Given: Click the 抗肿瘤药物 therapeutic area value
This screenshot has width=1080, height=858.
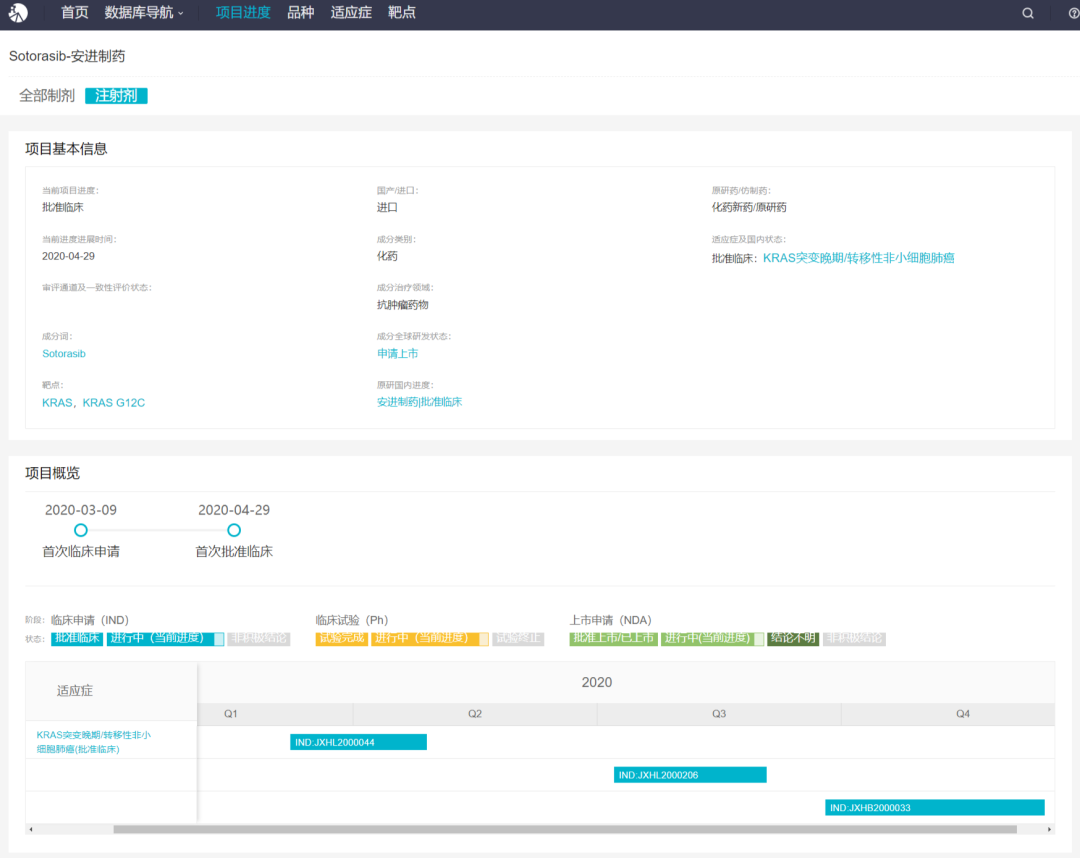Looking at the screenshot, I should click(x=402, y=305).
